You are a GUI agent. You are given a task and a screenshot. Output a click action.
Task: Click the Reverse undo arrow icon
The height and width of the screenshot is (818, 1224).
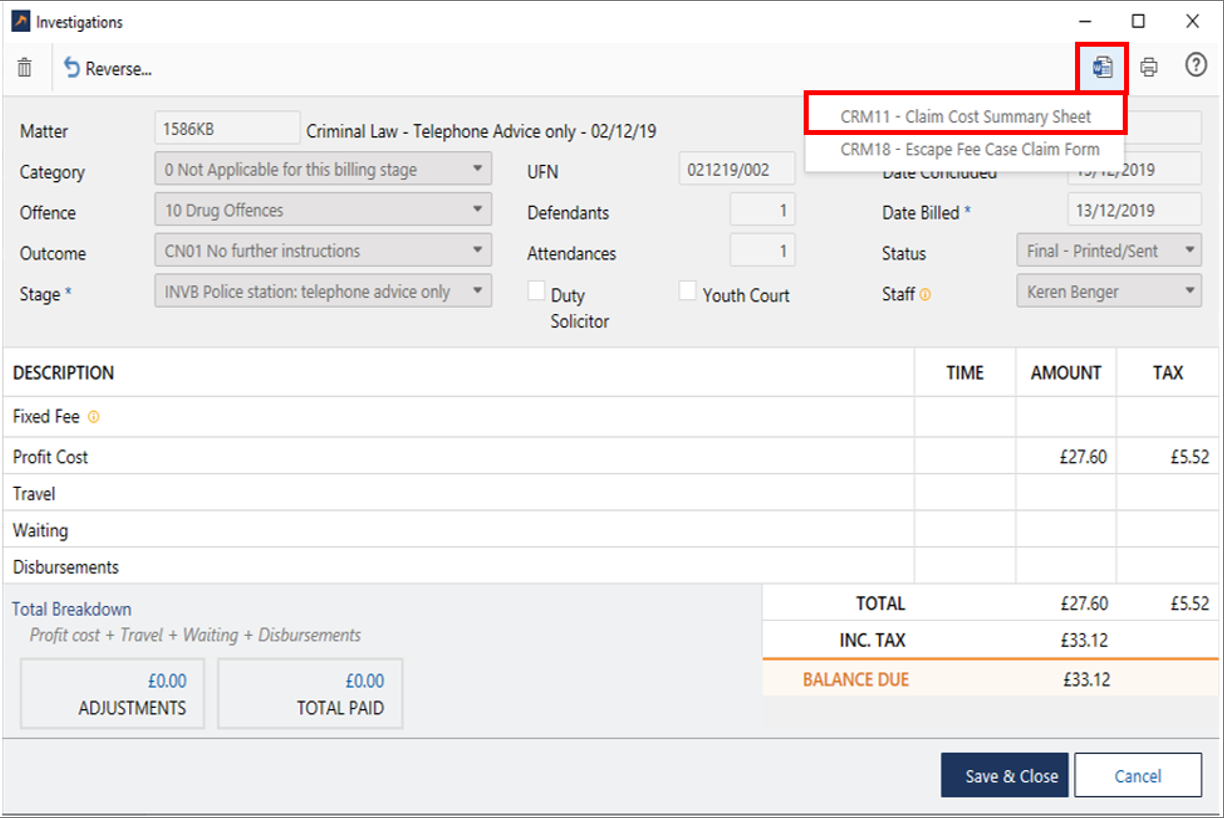[x=72, y=68]
